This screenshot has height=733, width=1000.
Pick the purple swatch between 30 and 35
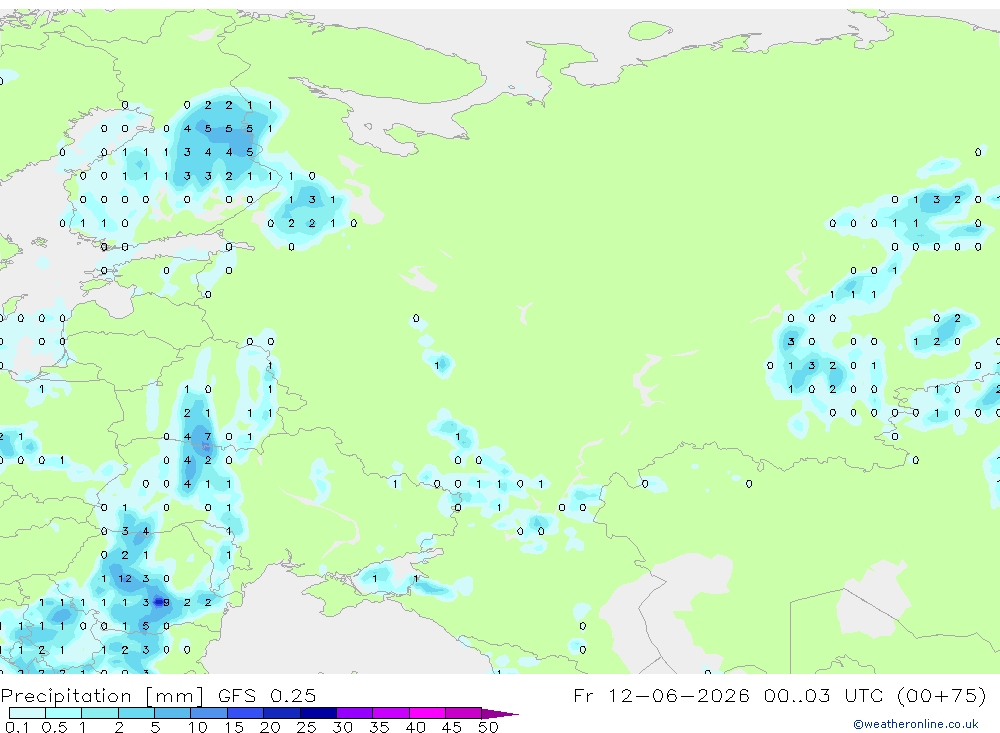pos(355,713)
